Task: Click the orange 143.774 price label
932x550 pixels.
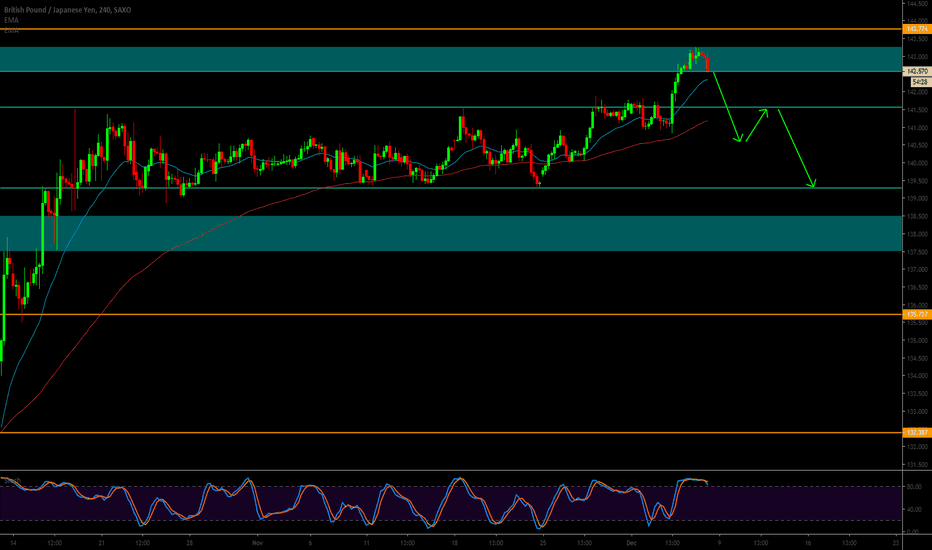Action: (916, 30)
